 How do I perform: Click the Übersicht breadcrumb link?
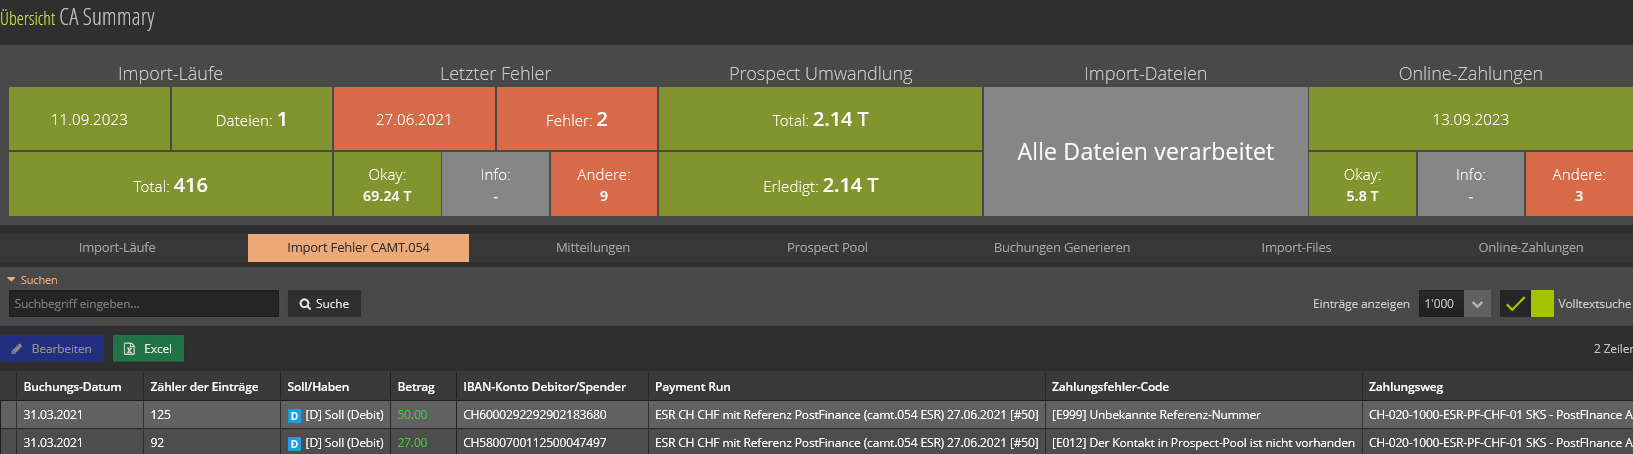[28, 19]
